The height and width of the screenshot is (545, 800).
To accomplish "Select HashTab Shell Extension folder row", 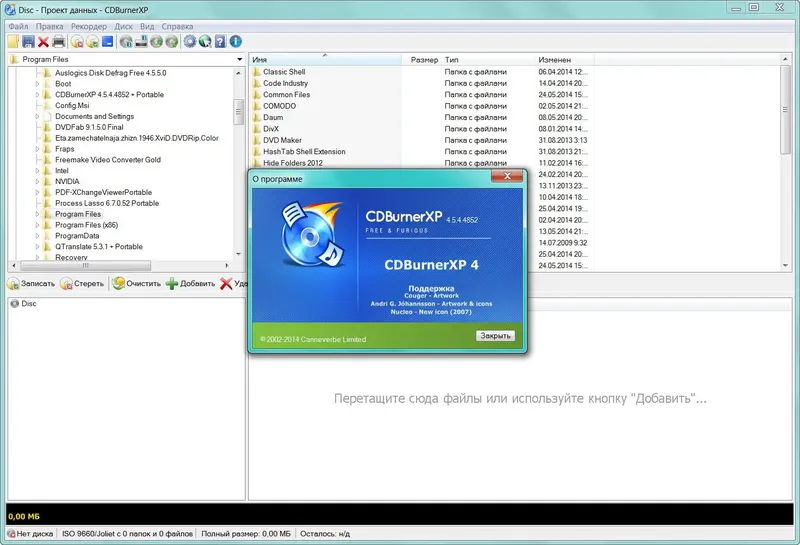I will coord(304,152).
